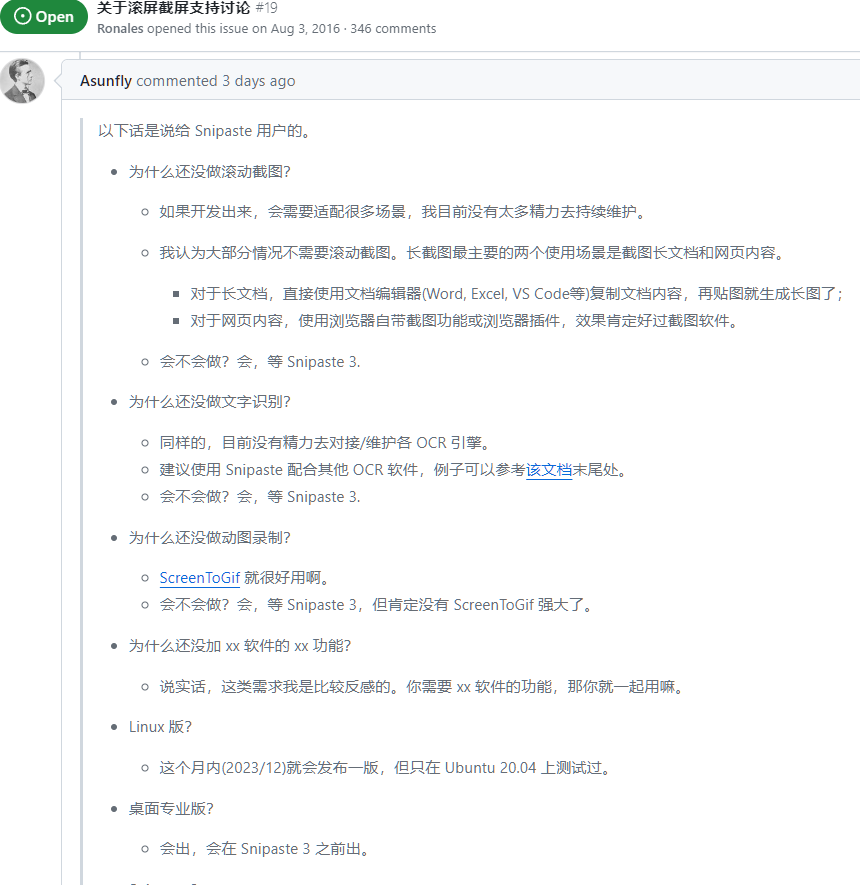Click Asunfly username in comment header
This screenshot has height=885, width=860.
click(x=106, y=81)
